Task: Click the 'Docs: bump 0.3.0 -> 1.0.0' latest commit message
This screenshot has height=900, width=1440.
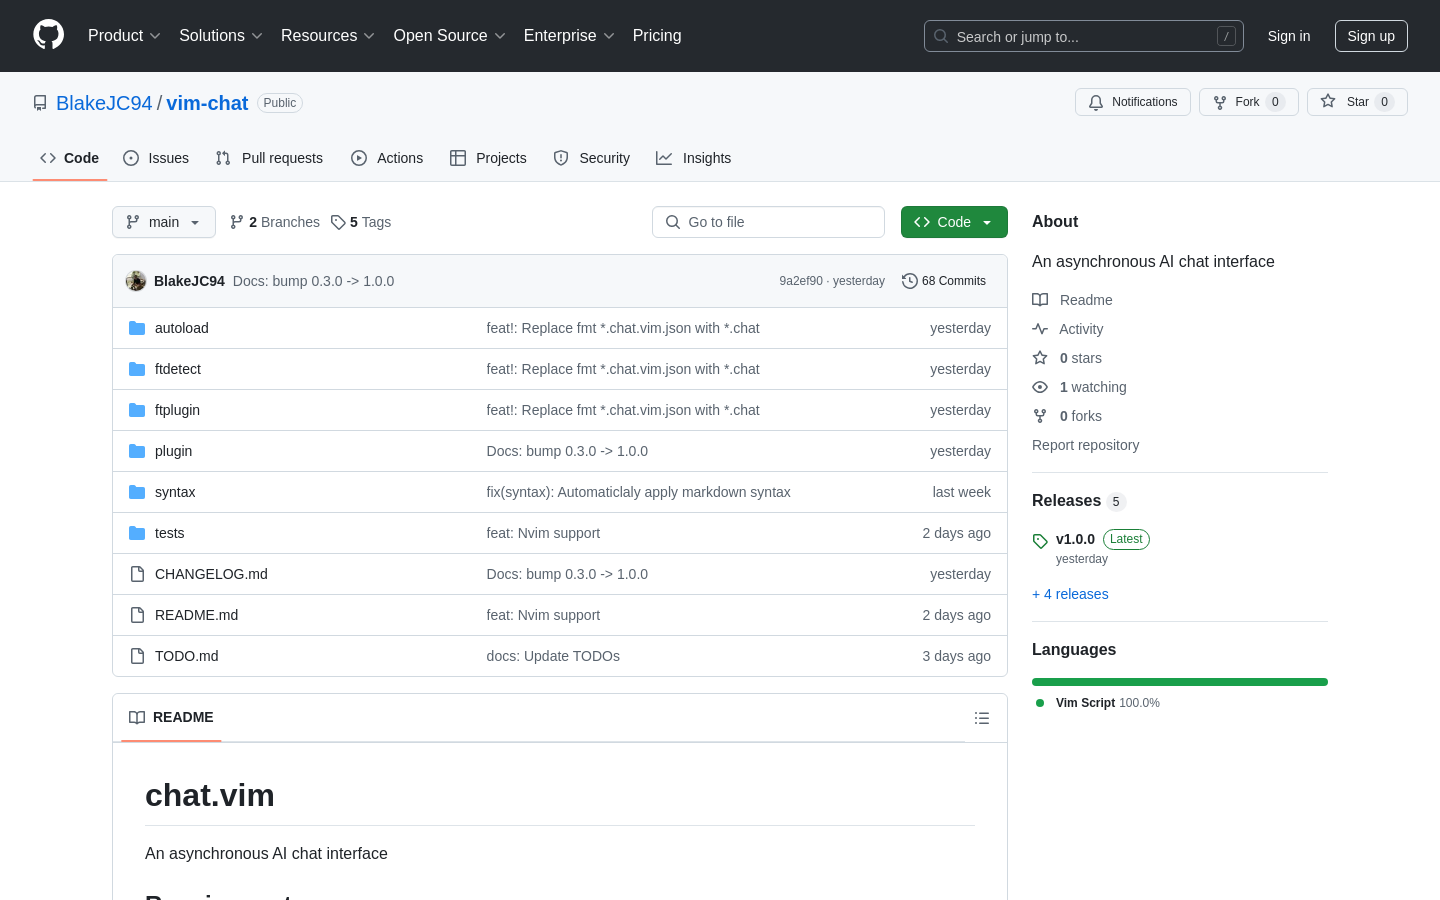Action: [313, 281]
